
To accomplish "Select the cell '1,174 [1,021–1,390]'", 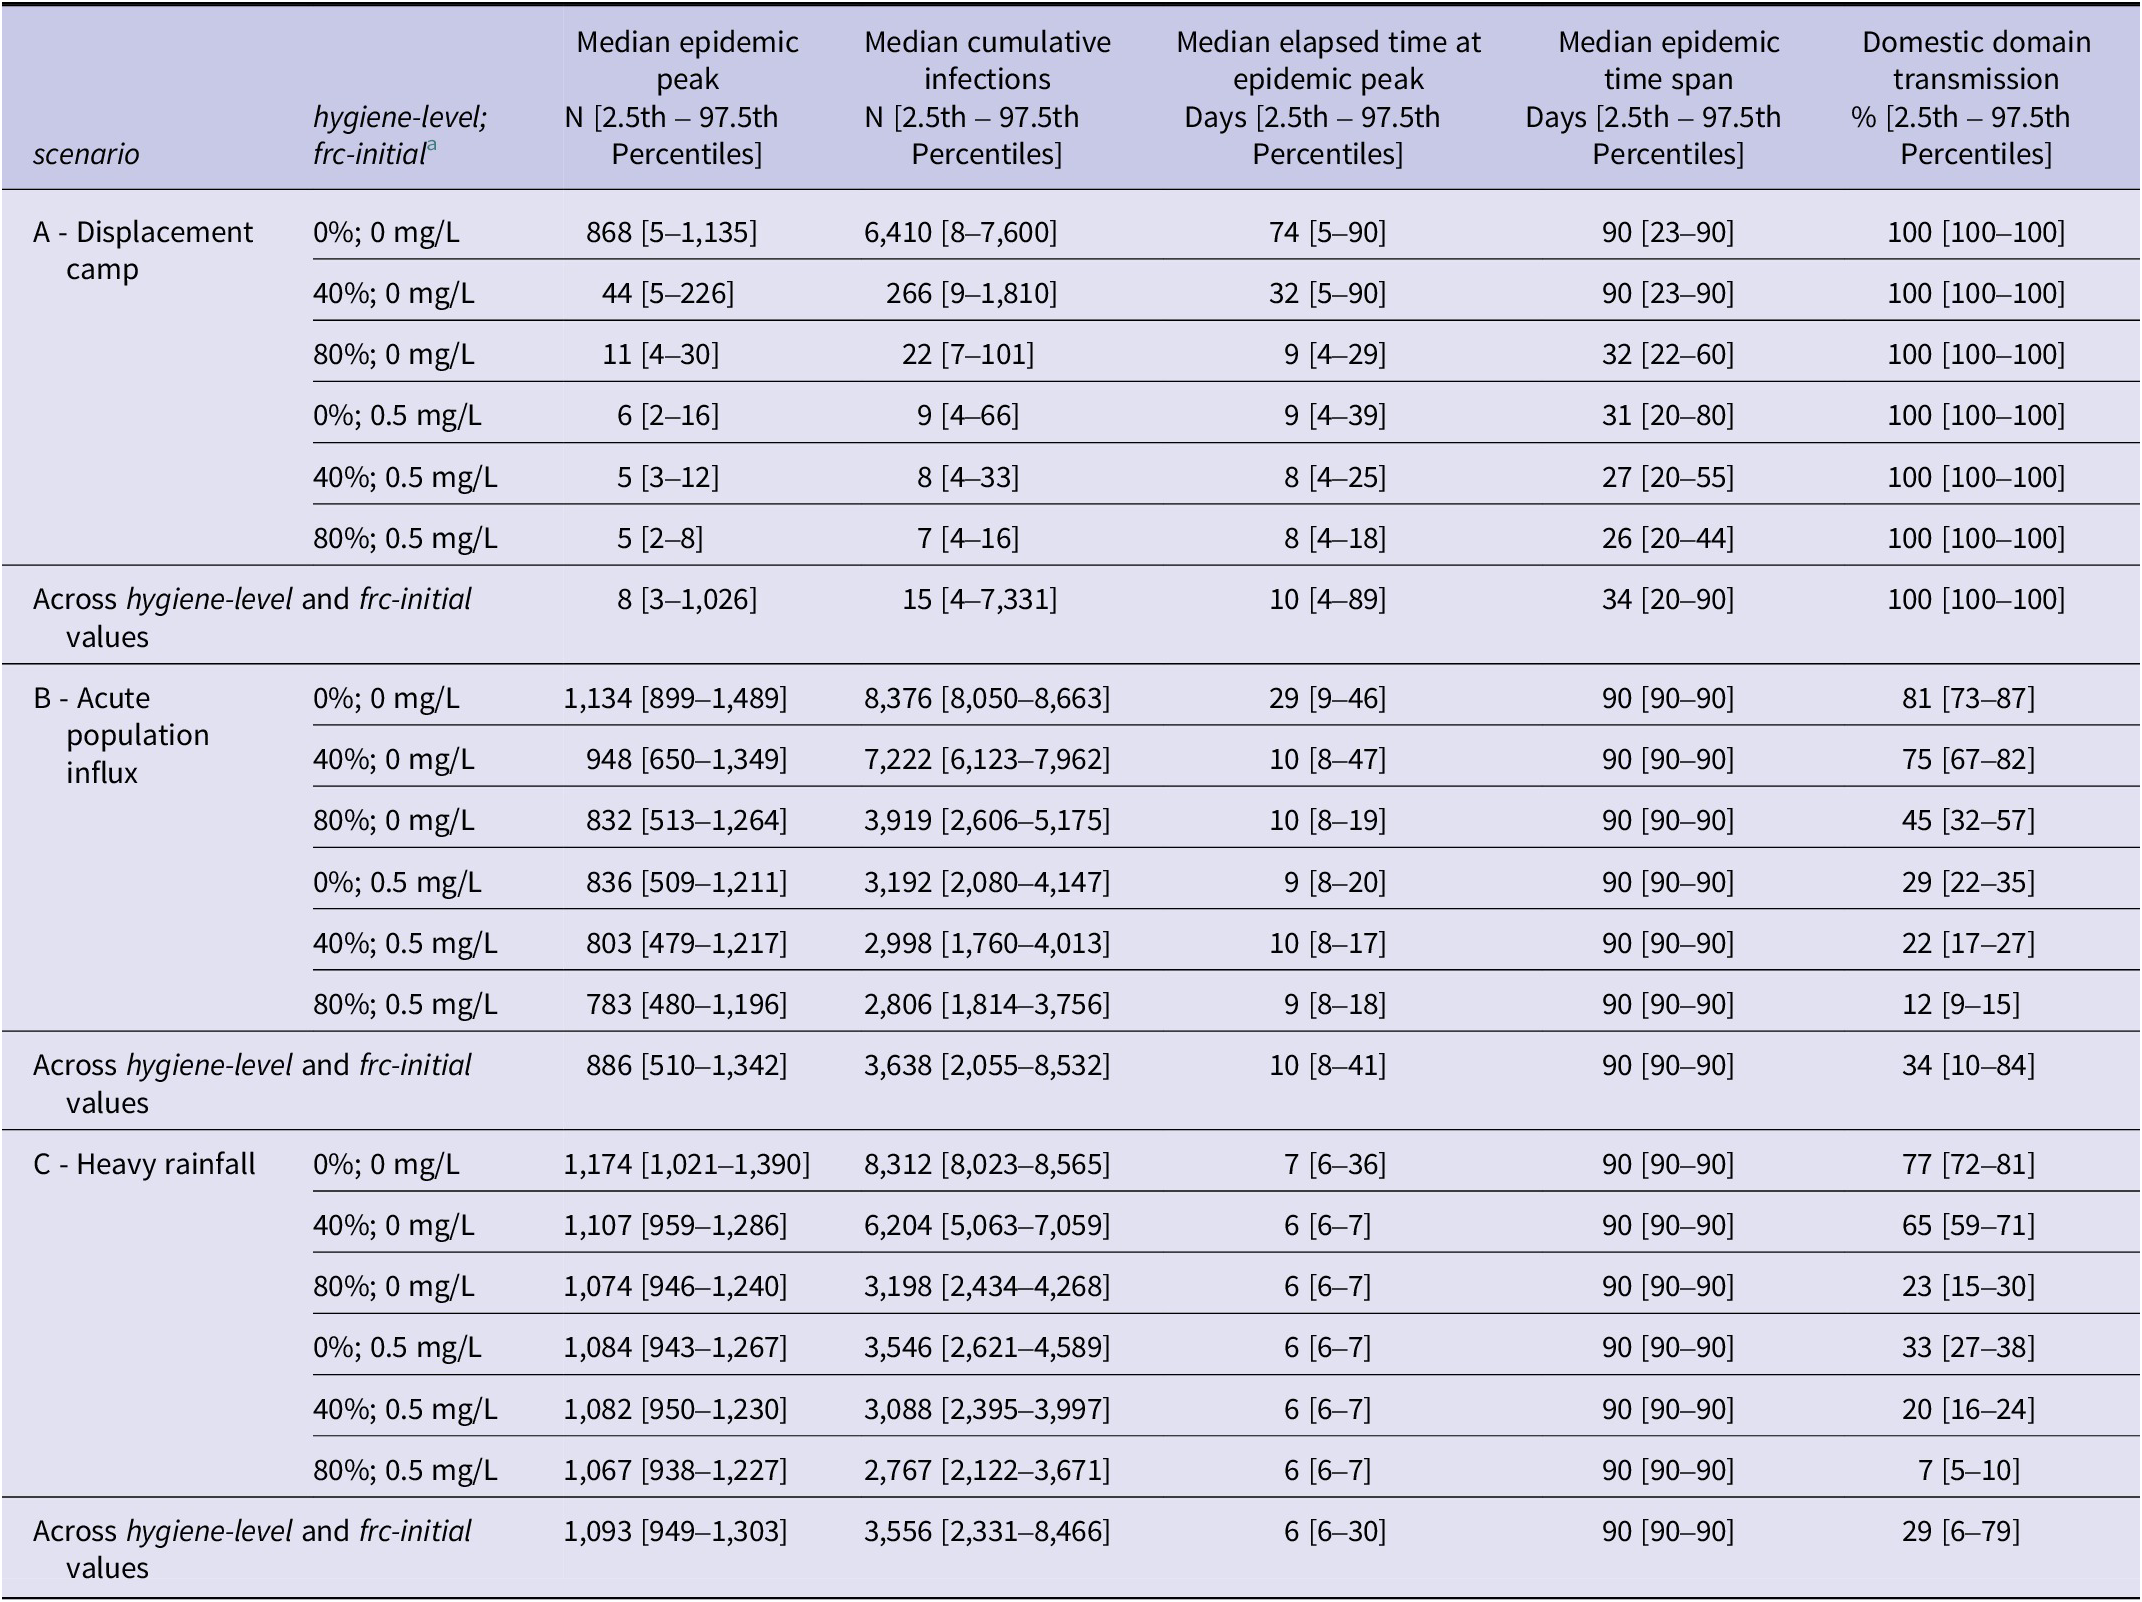I will 687,1164.
